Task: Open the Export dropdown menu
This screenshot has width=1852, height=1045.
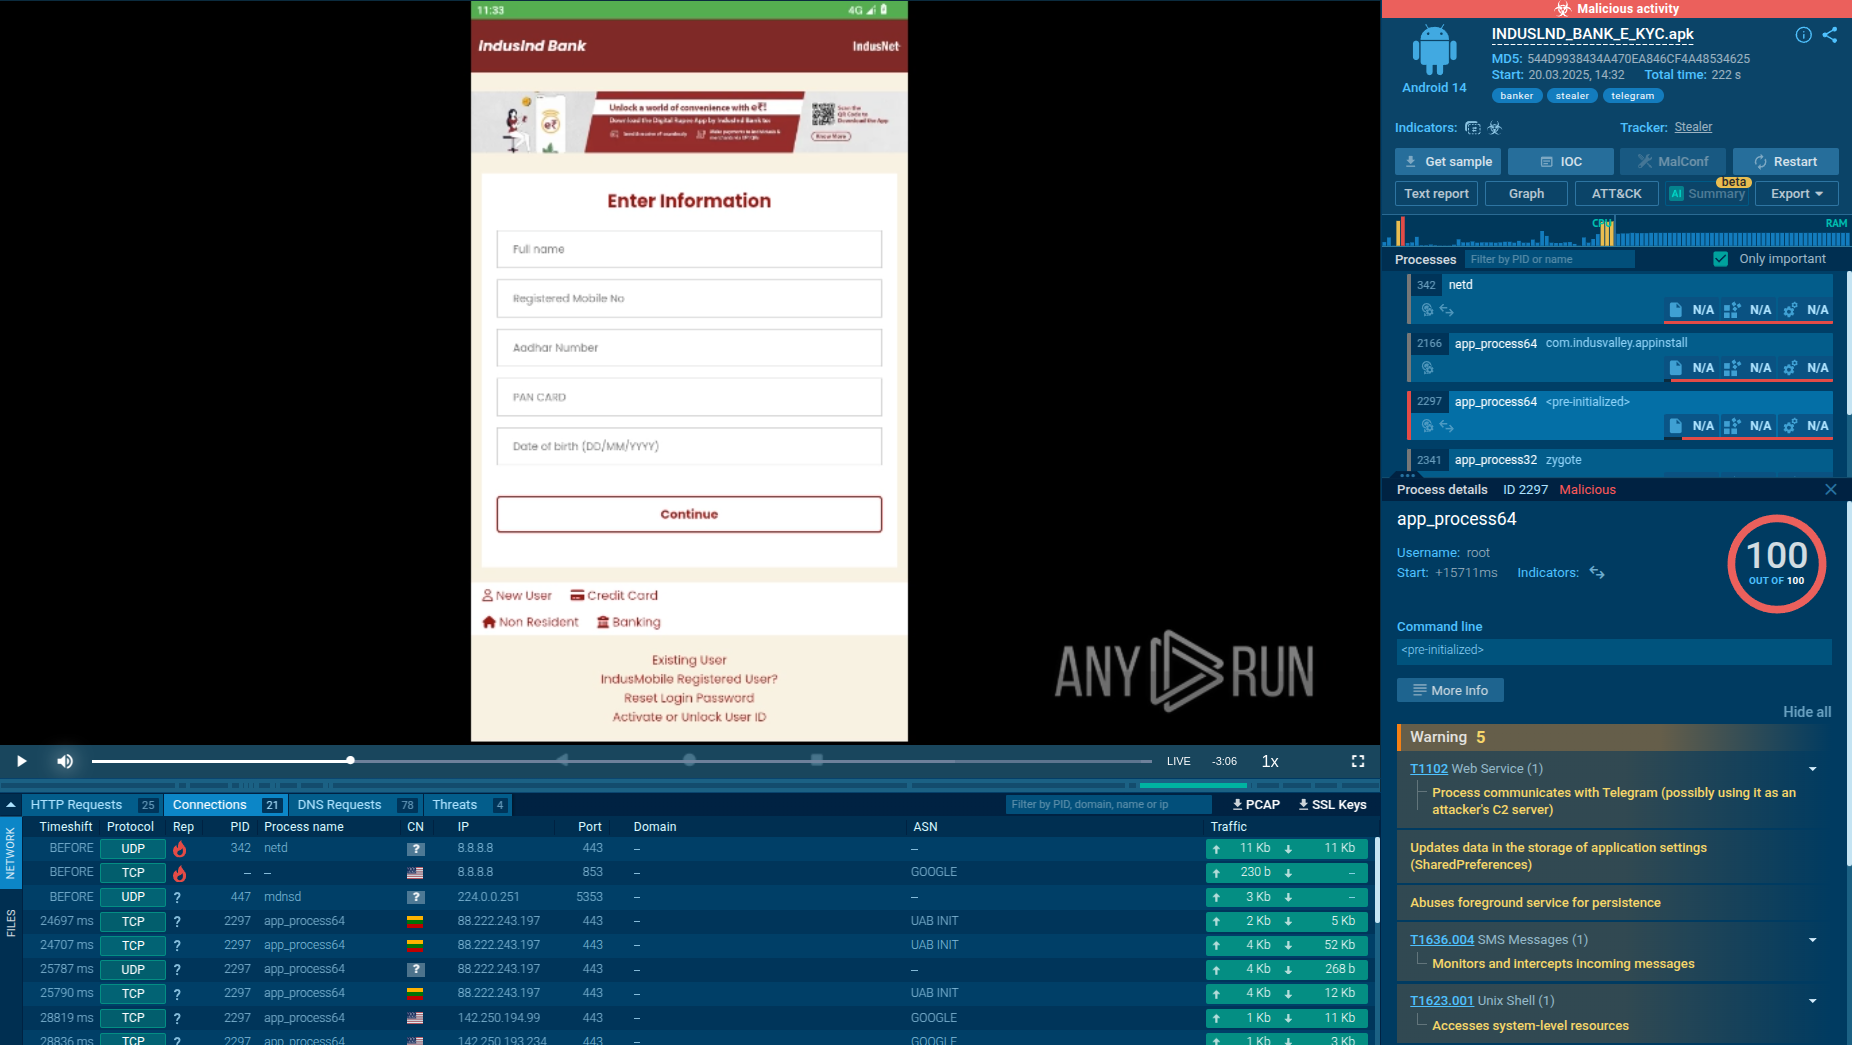Action: (1797, 194)
